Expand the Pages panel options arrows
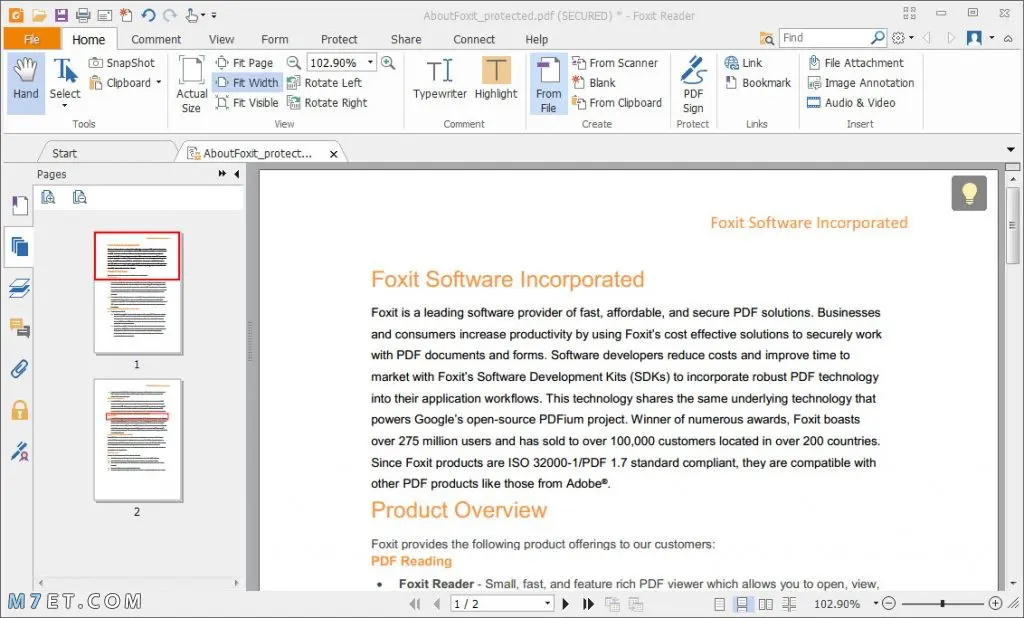 (x=222, y=174)
